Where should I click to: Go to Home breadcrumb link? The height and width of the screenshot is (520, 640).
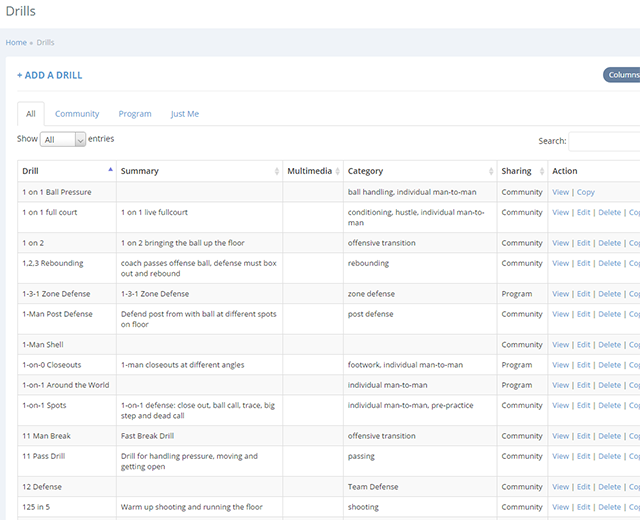(16, 43)
